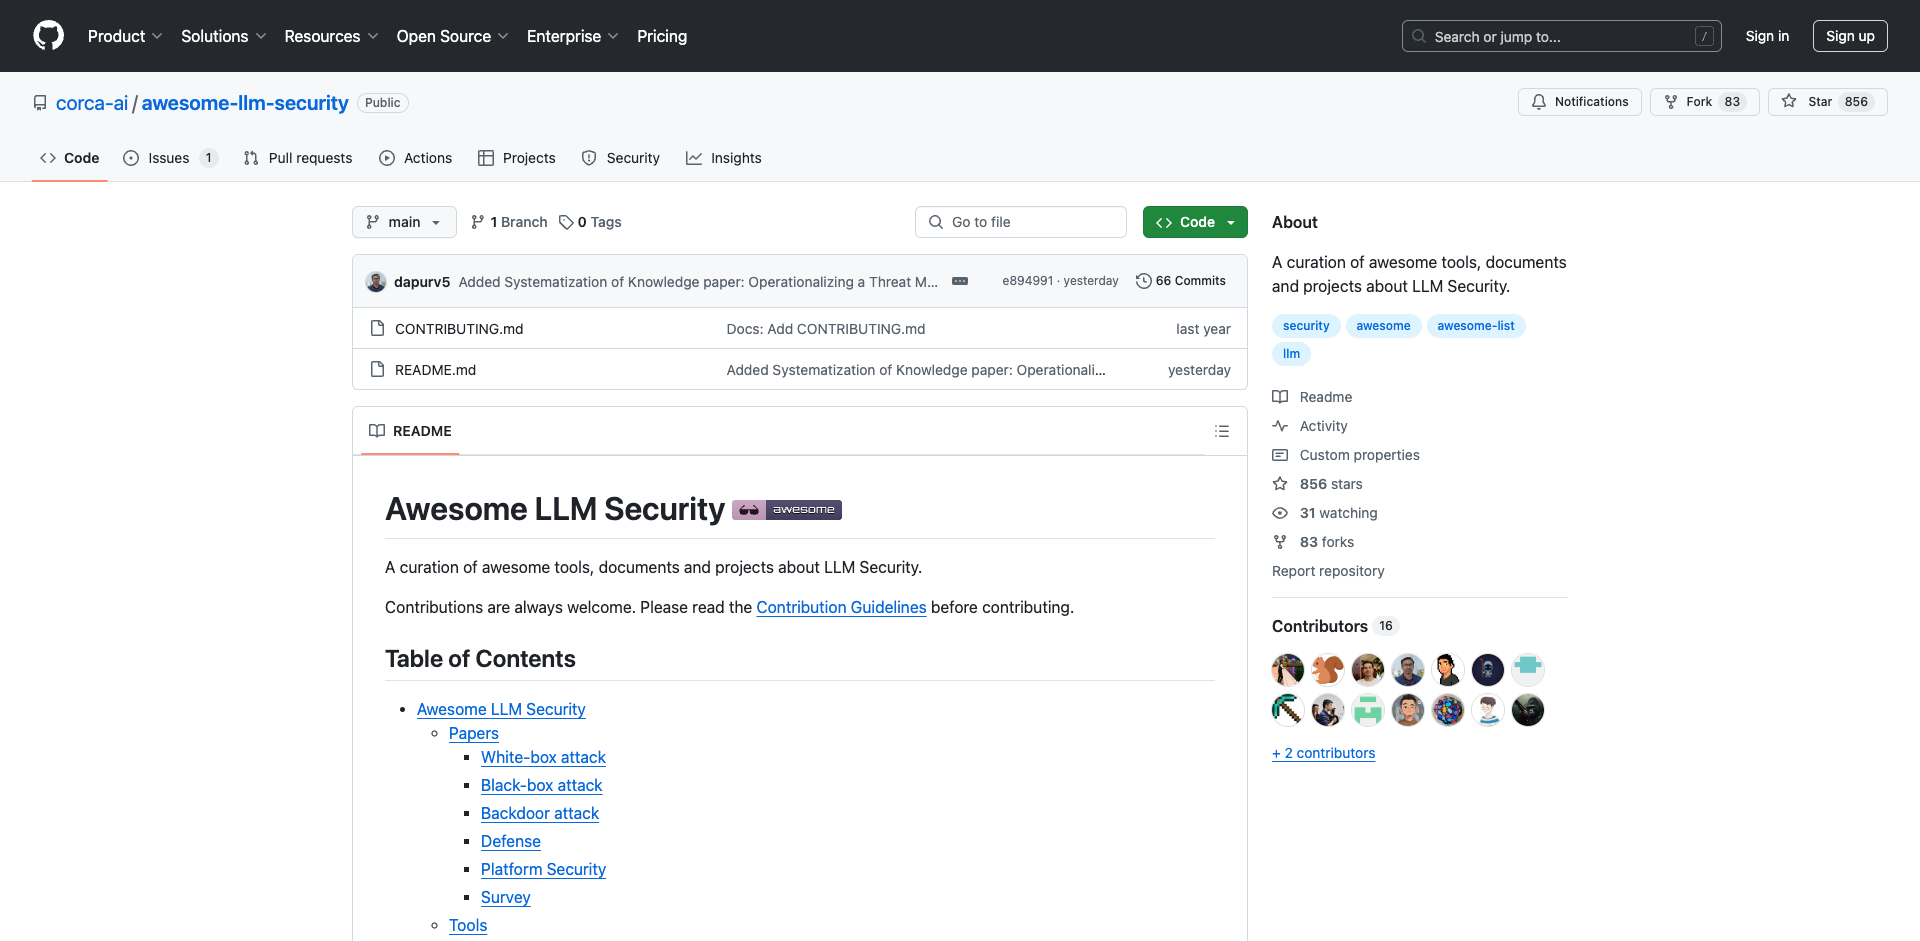Screen dimensions: 1920x941
Task: Open the green Code dropdown
Action: pyautogui.click(x=1195, y=222)
